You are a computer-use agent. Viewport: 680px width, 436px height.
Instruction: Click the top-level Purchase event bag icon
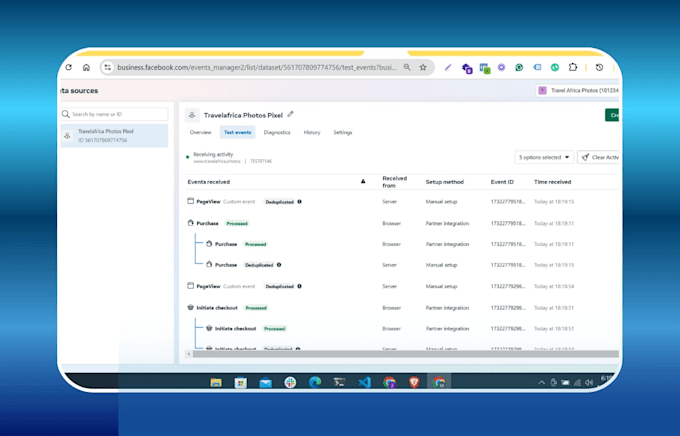[x=190, y=223]
